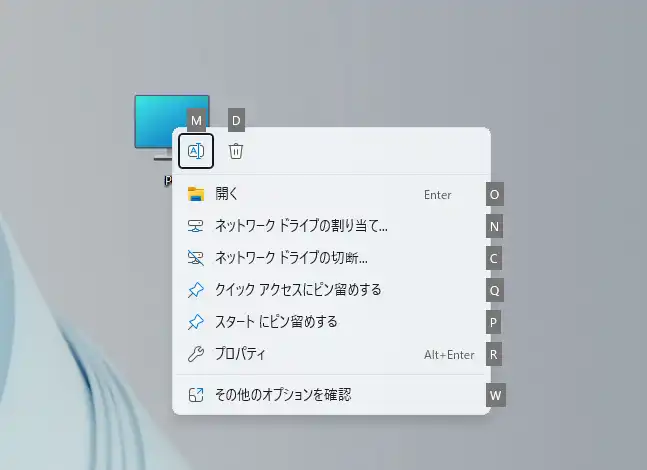
Task: Open その他のオプションを確認
Action: [x=331, y=395]
